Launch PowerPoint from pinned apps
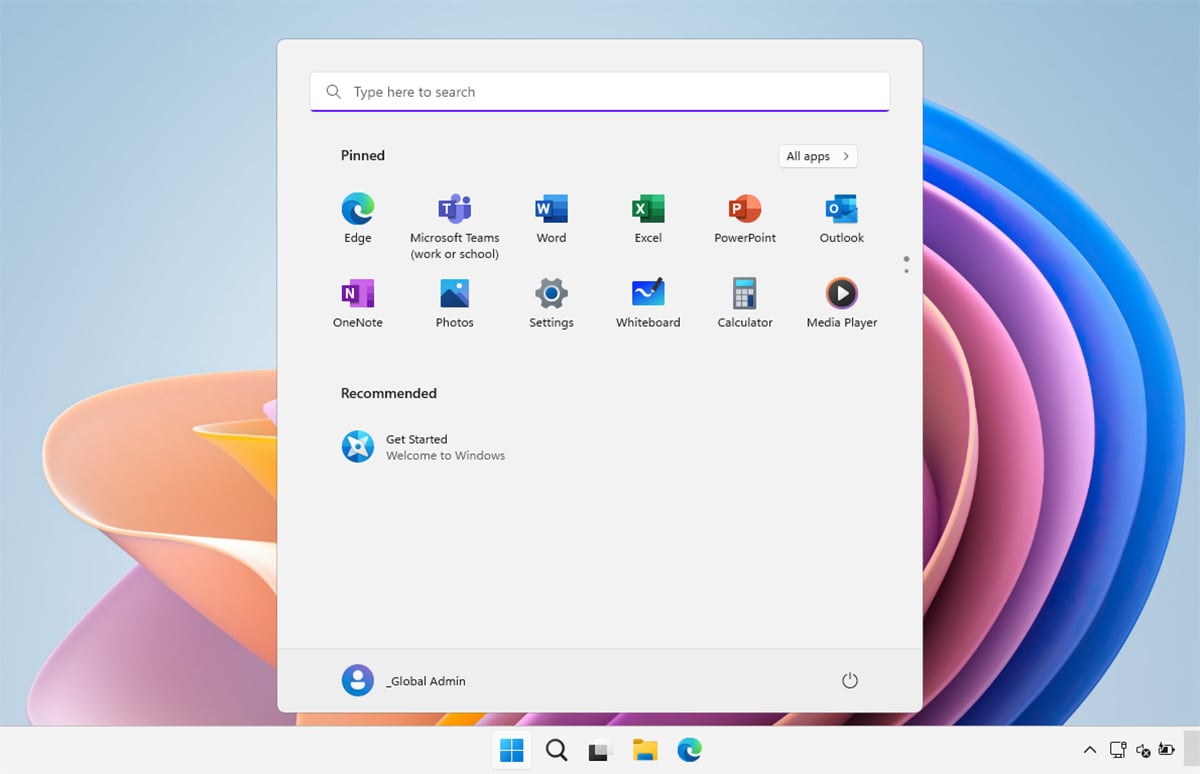1200x774 pixels. coord(745,219)
